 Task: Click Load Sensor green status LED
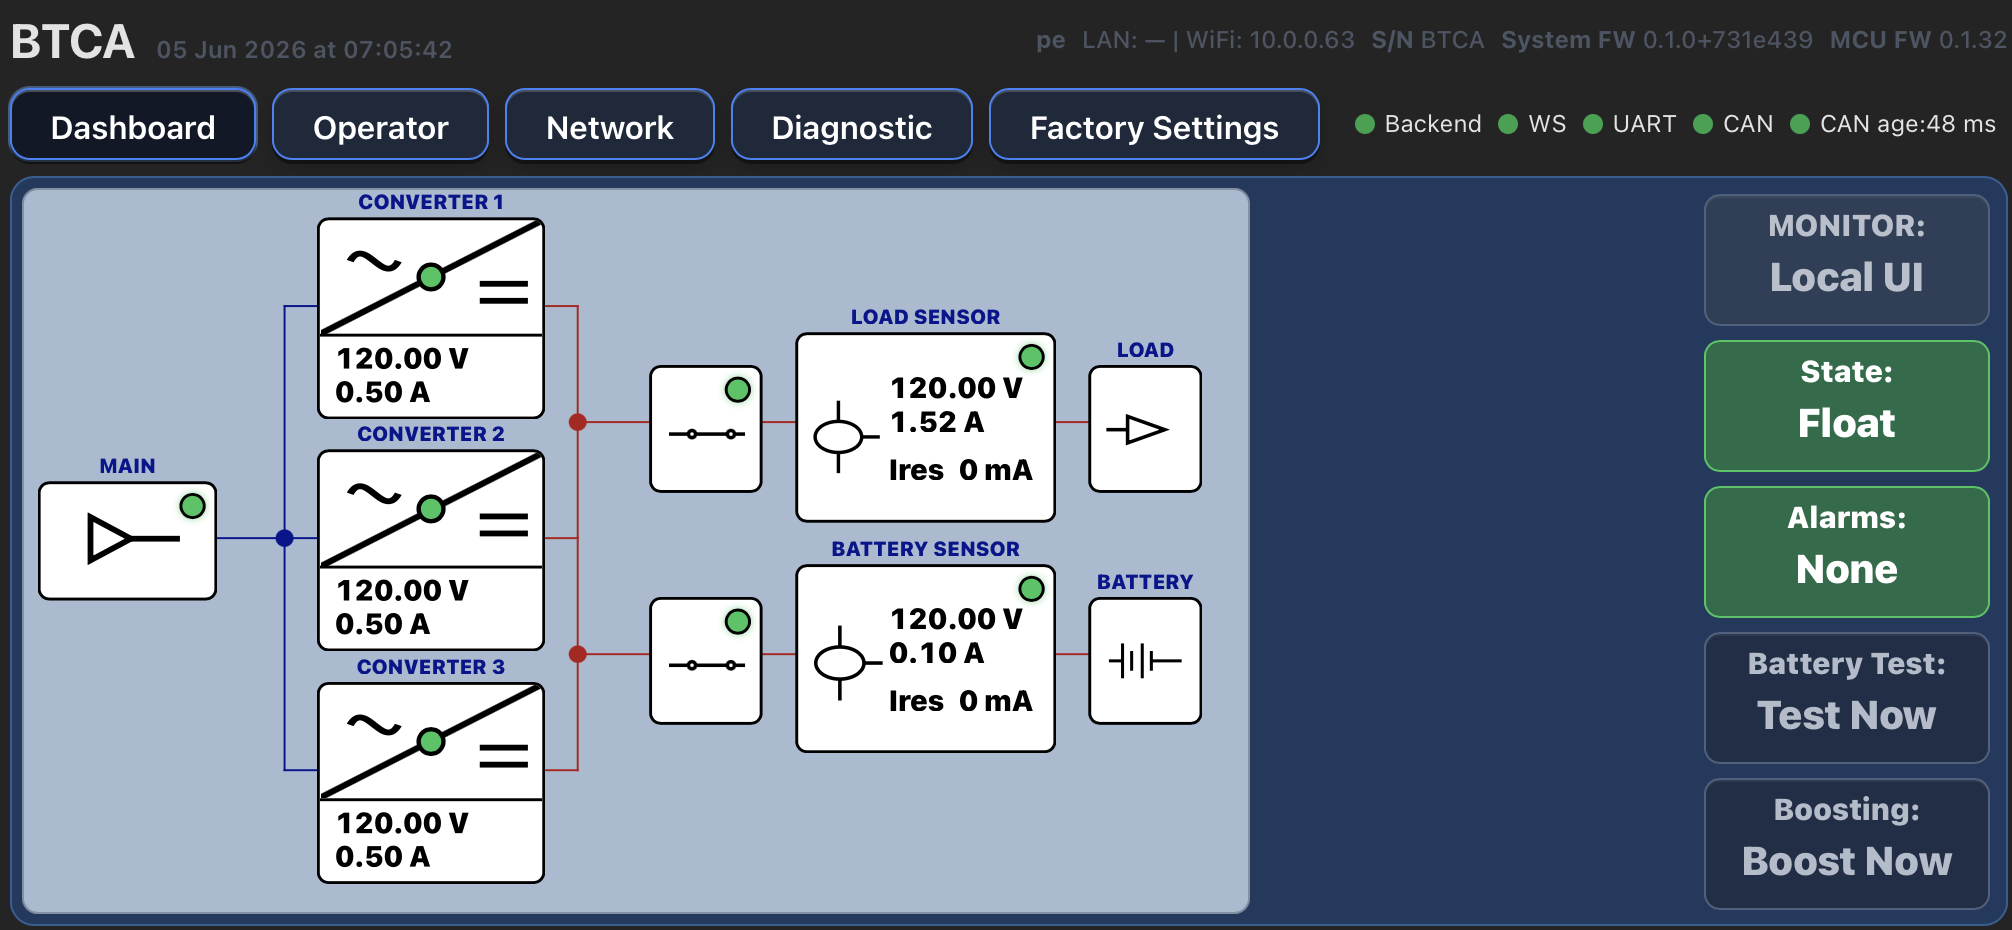1031,357
